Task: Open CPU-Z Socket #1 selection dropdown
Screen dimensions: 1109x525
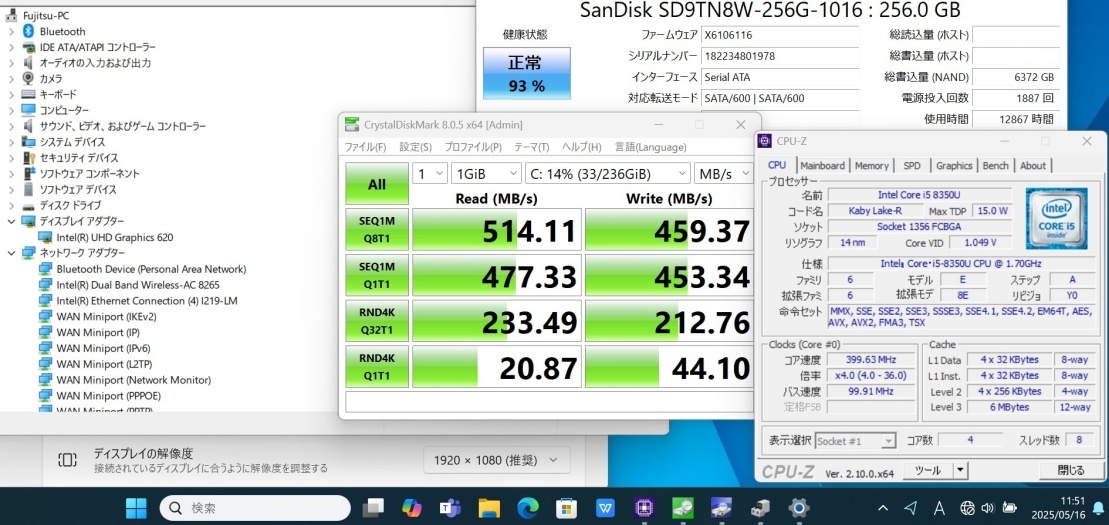Action: (x=856, y=440)
